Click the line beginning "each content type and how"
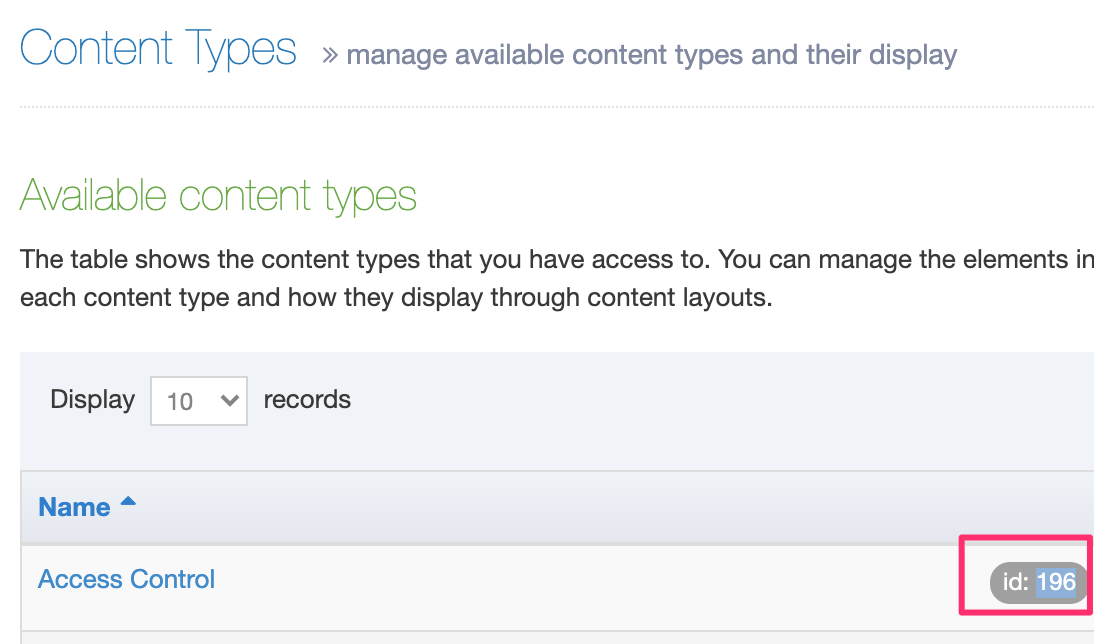 396,299
